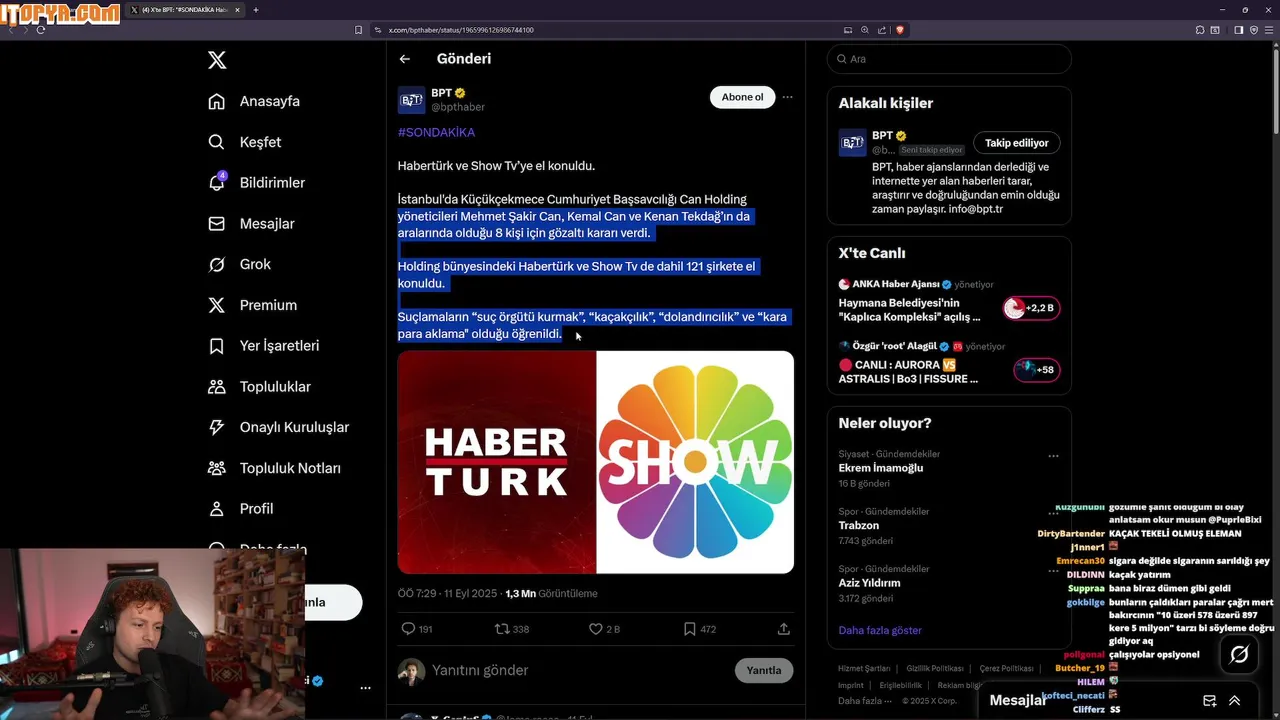Go back with the Gönderi arrow
This screenshot has width=1280, height=720.
click(x=405, y=59)
